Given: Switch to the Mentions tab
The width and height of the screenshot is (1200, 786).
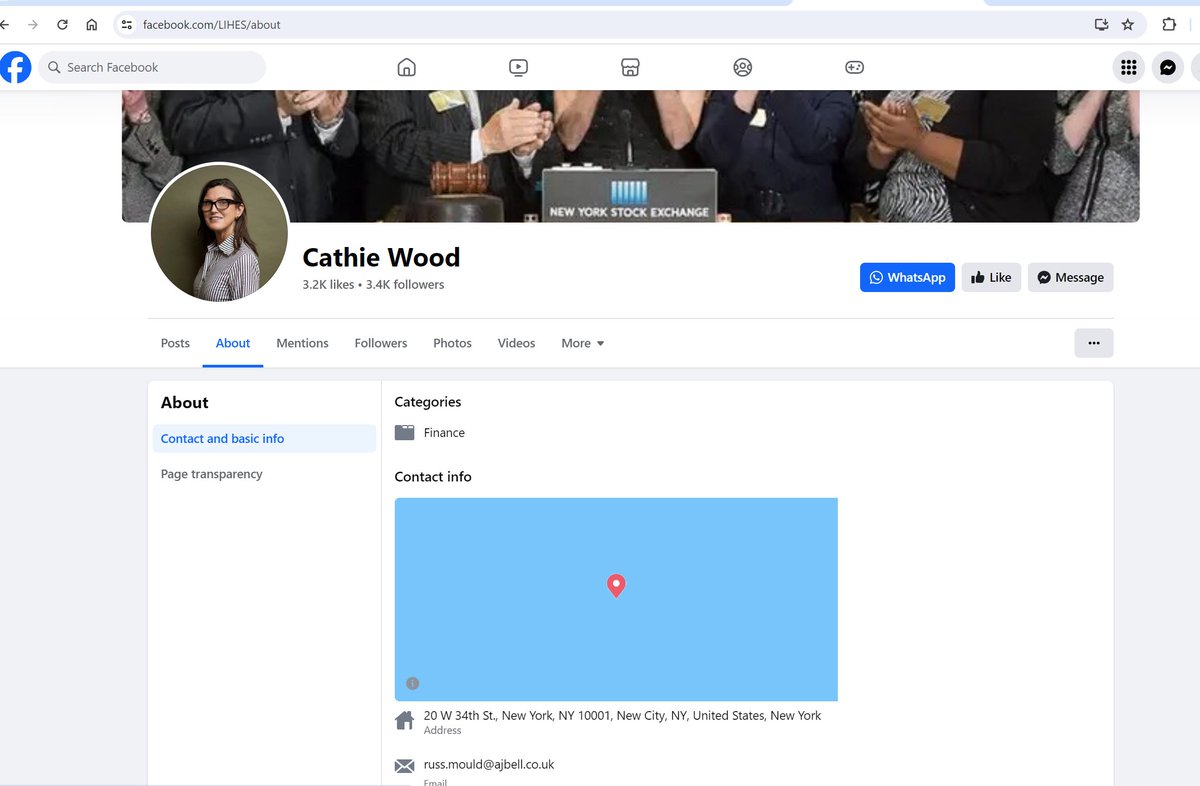Looking at the screenshot, I should point(302,343).
